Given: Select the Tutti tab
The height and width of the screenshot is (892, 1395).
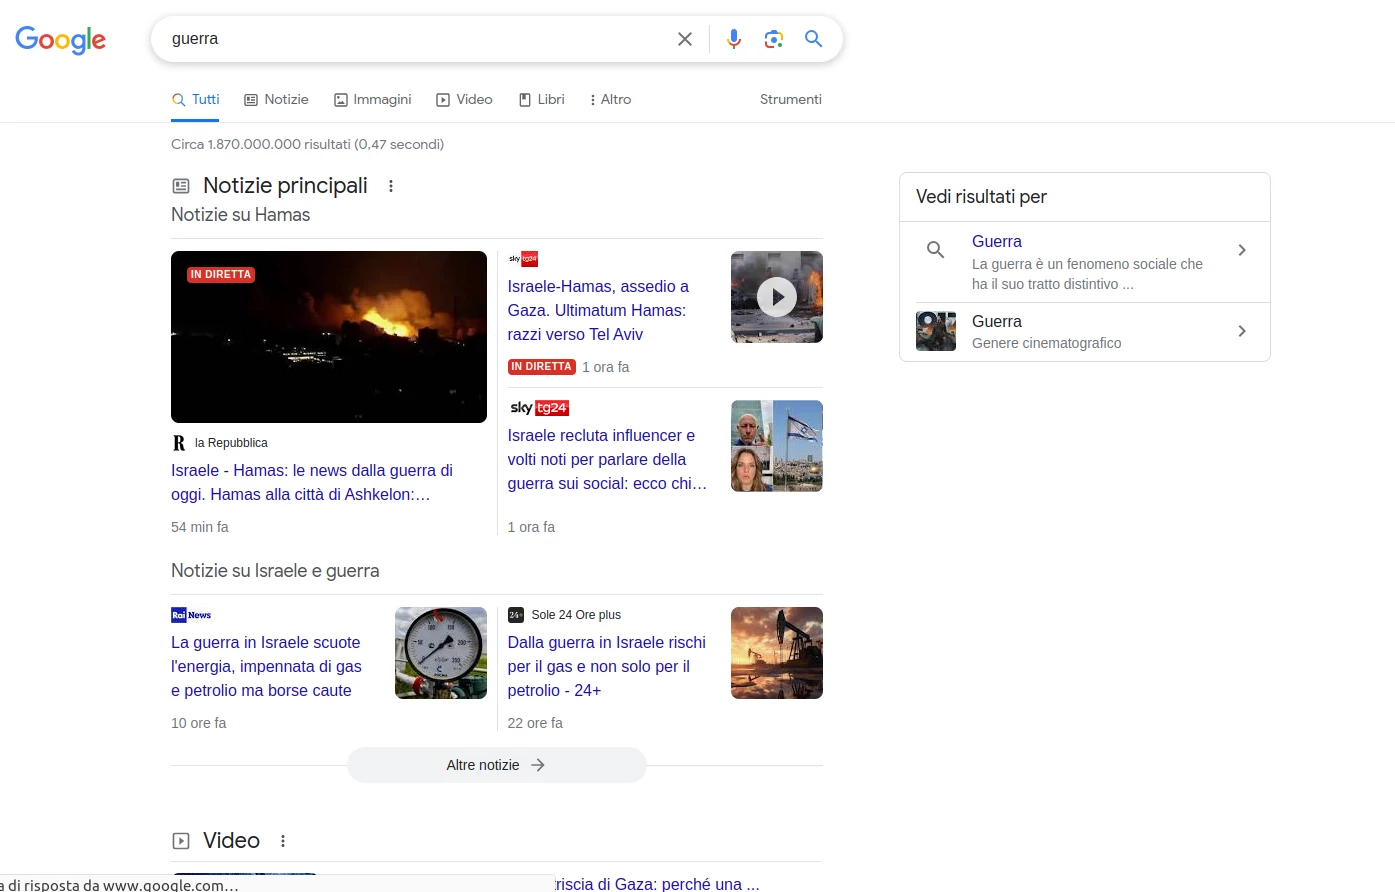Looking at the screenshot, I should pos(195,99).
